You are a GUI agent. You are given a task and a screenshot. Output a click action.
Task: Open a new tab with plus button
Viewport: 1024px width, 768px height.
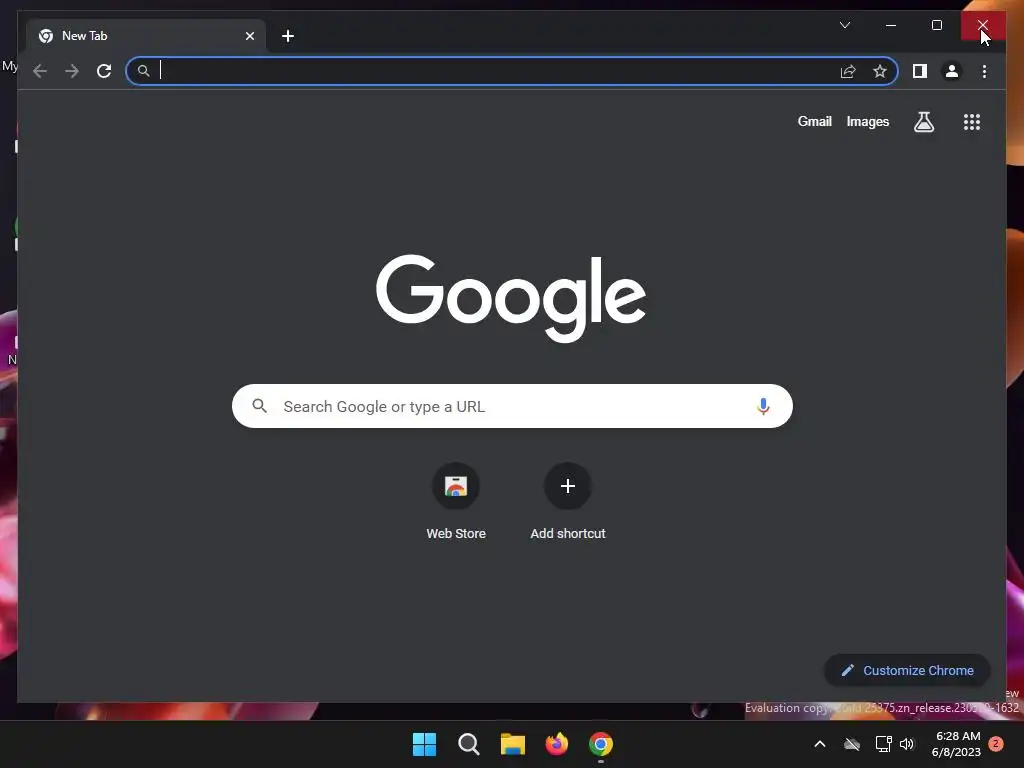pyautogui.click(x=287, y=36)
